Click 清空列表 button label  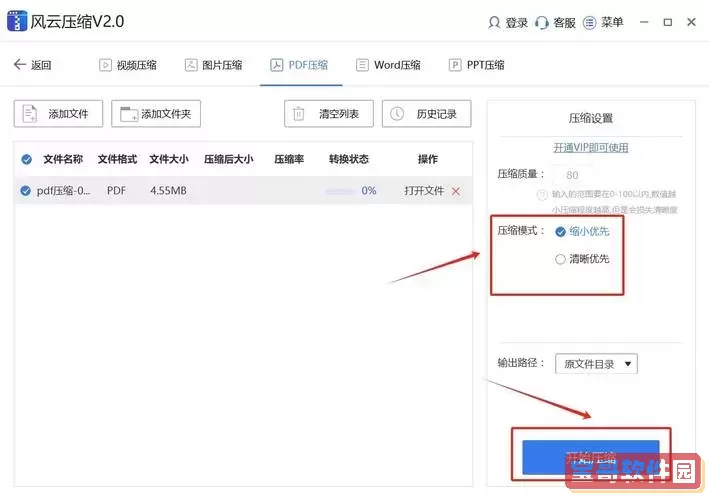tap(339, 114)
